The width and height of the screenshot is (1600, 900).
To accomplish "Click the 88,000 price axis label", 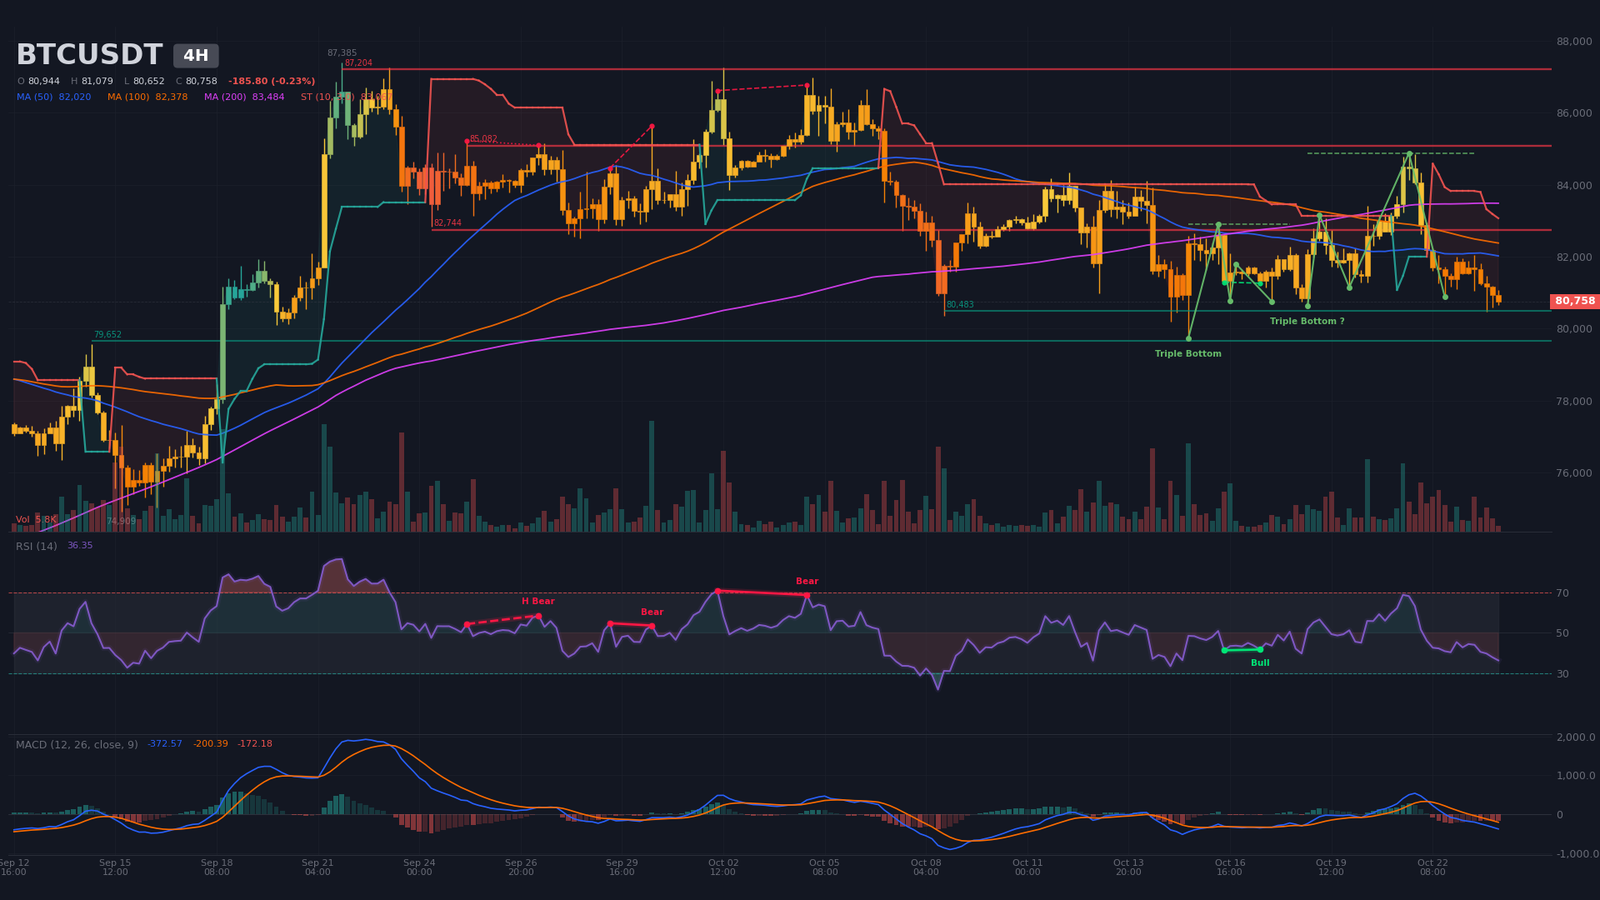I will tap(1574, 42).
